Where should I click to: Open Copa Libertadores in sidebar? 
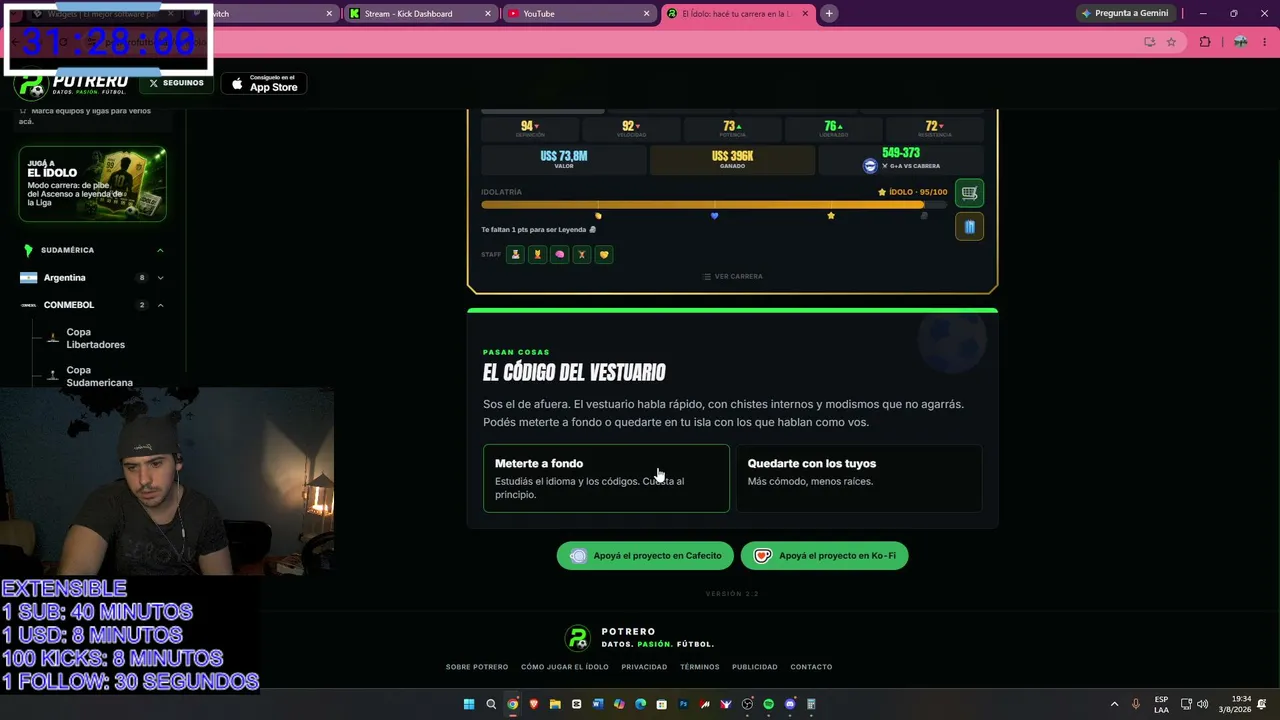point(95,338)
